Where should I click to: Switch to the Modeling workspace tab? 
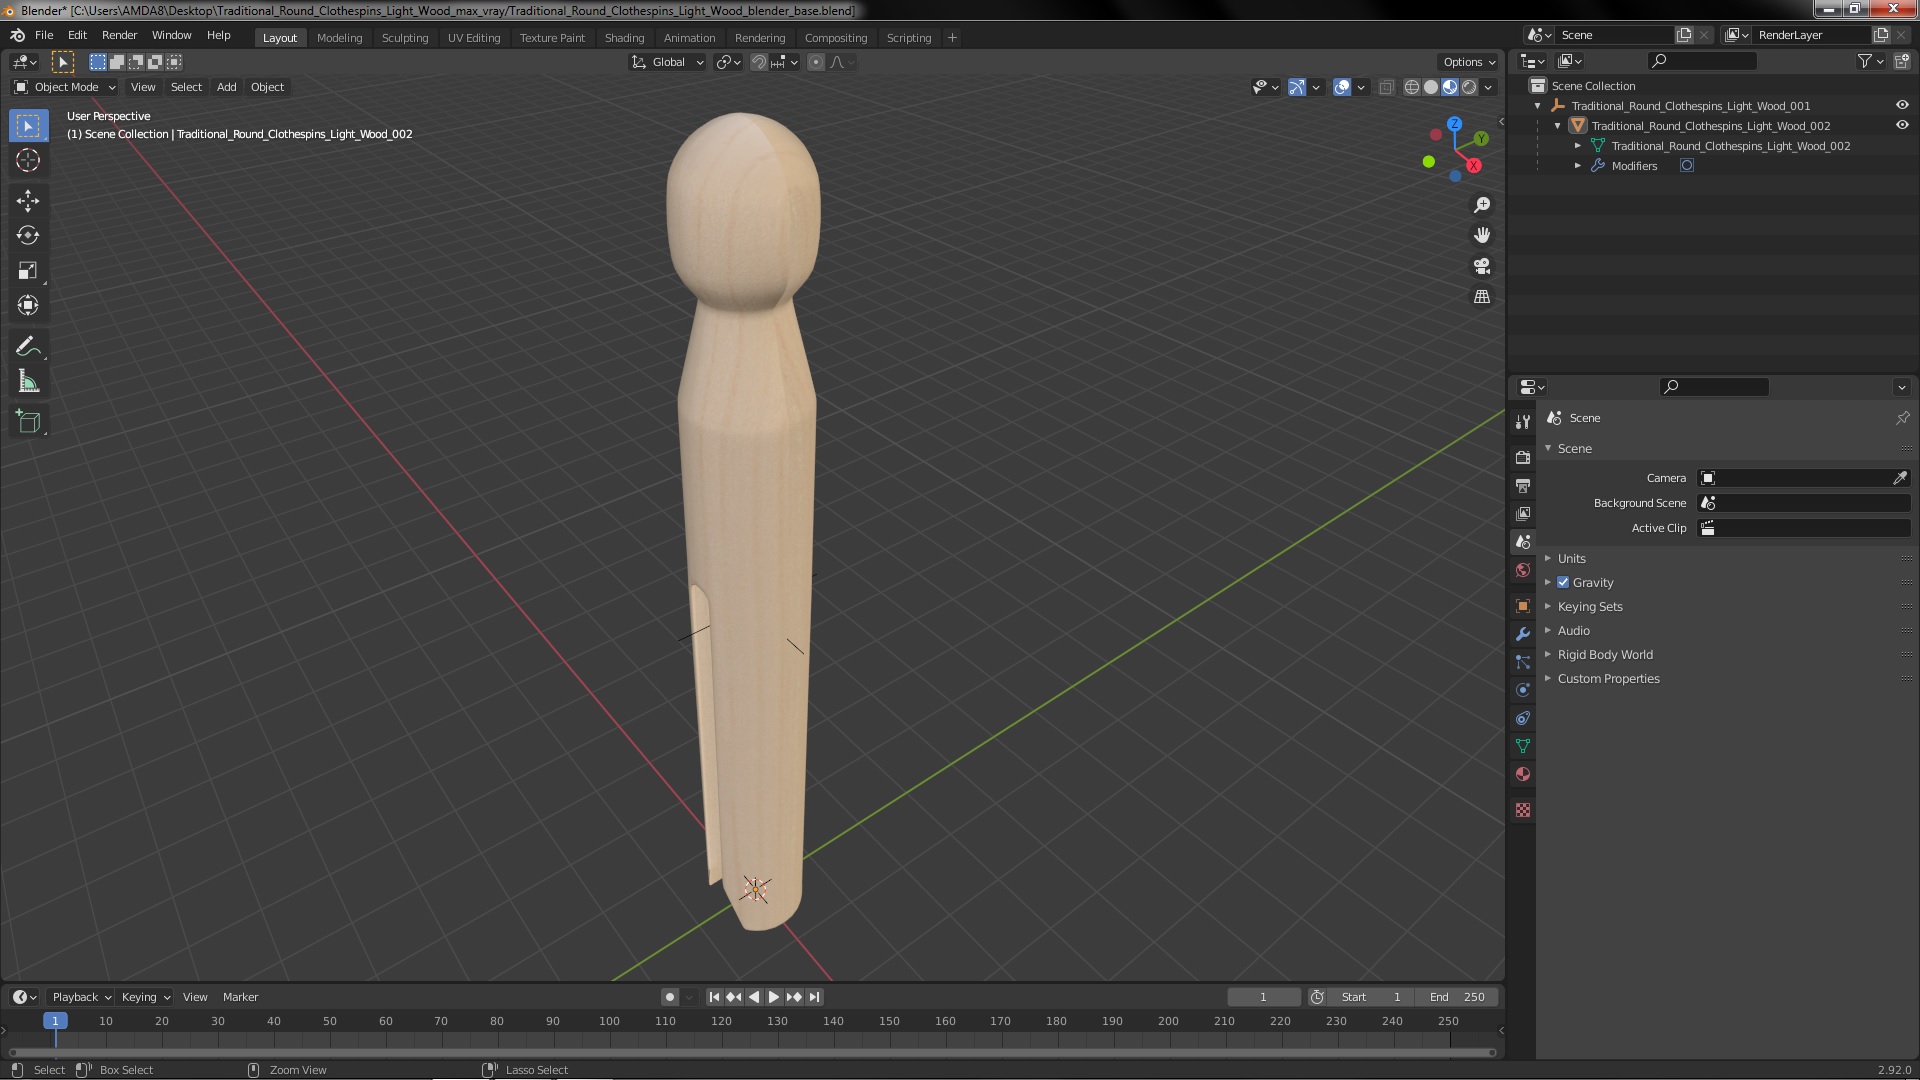[339, 38]
